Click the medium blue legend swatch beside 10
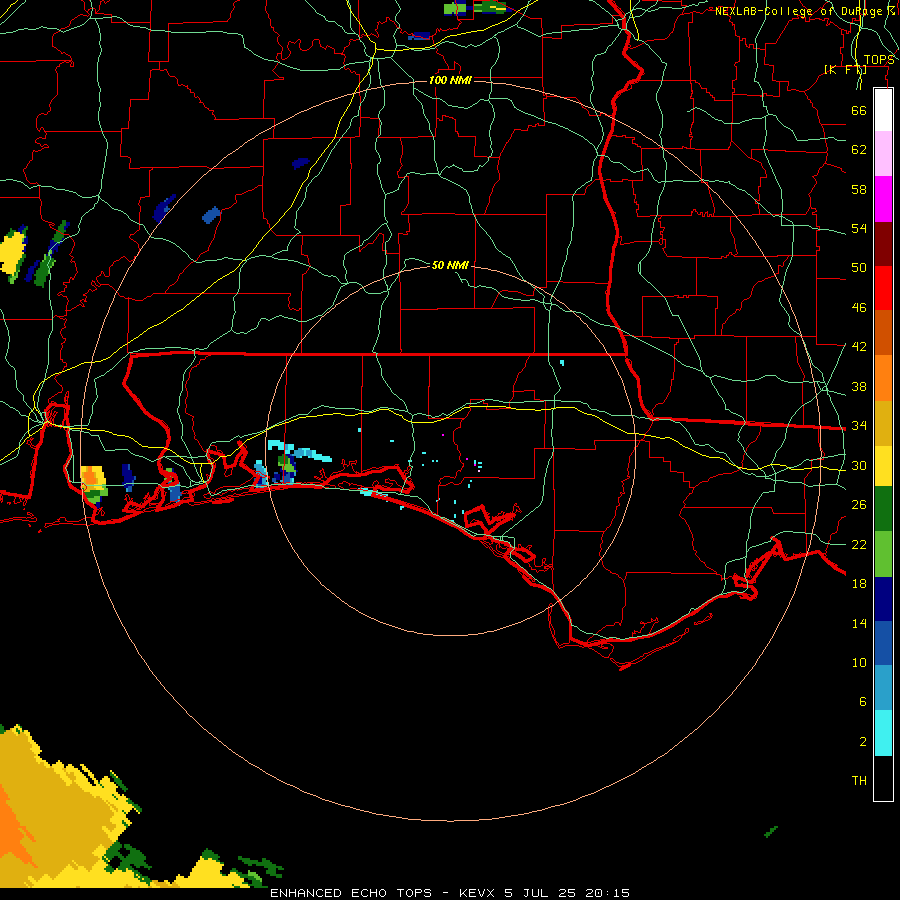 click(883, 643)
